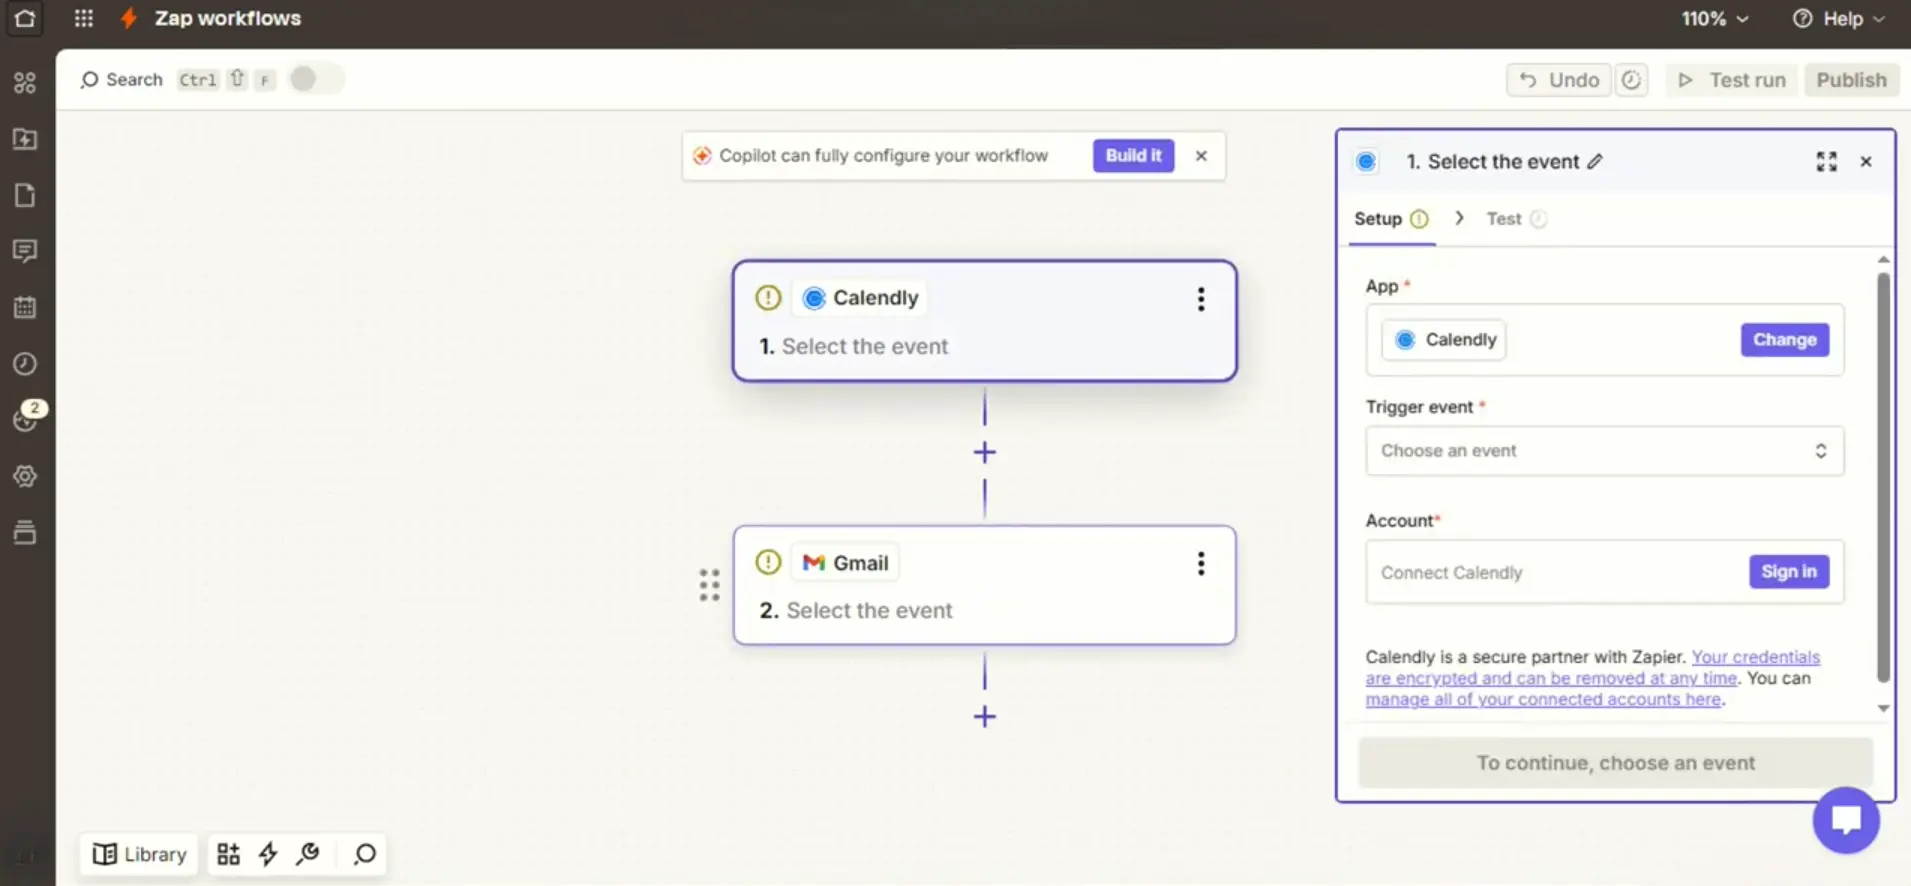Grab the drag handle beside Gmail step

tap(709, 585)
